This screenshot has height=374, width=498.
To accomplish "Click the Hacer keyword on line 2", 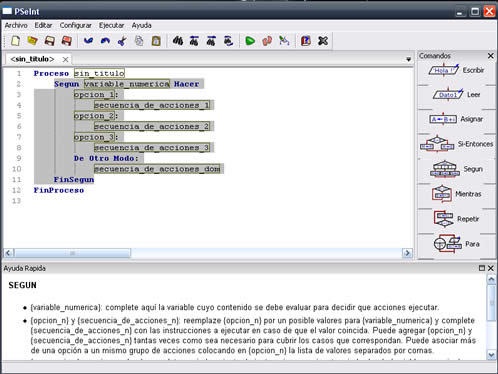I will (186, 84).
